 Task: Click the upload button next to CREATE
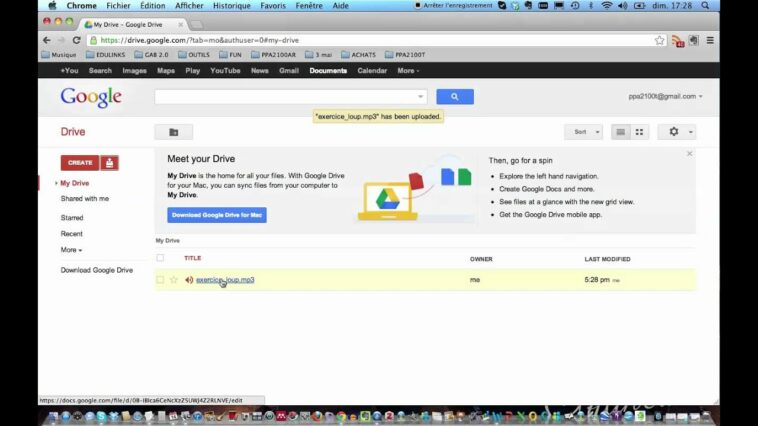pyautogui.click(x=109, y=163)
